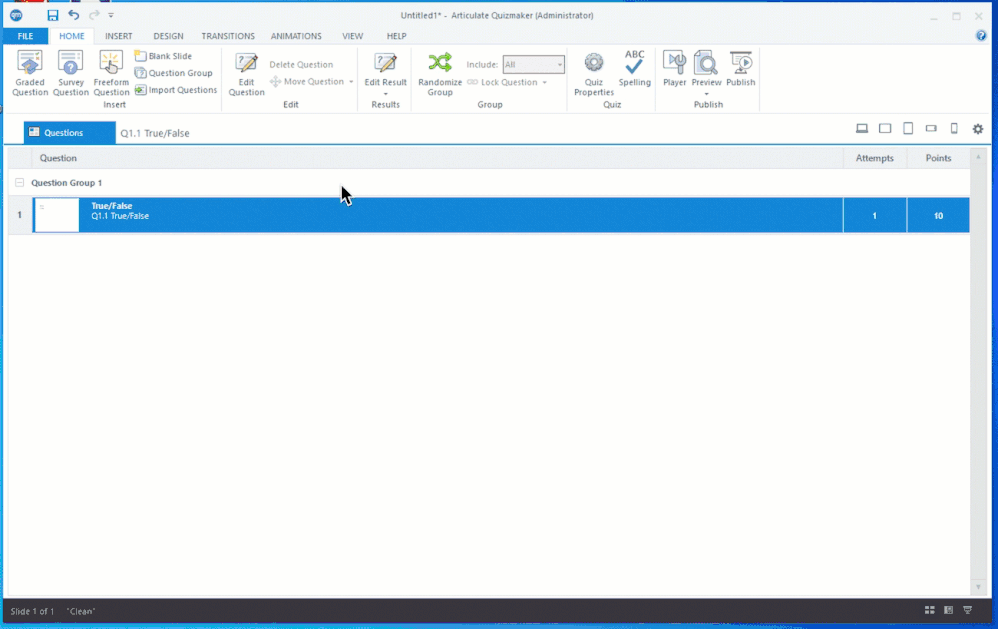Image resolution: width=998 pixels, height=629 pixels.
Task: Click the Redo arrow
Action: (94, 15)
